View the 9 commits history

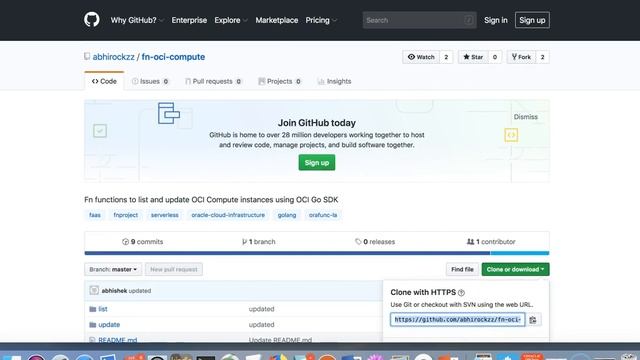click(x=142, y=242)
